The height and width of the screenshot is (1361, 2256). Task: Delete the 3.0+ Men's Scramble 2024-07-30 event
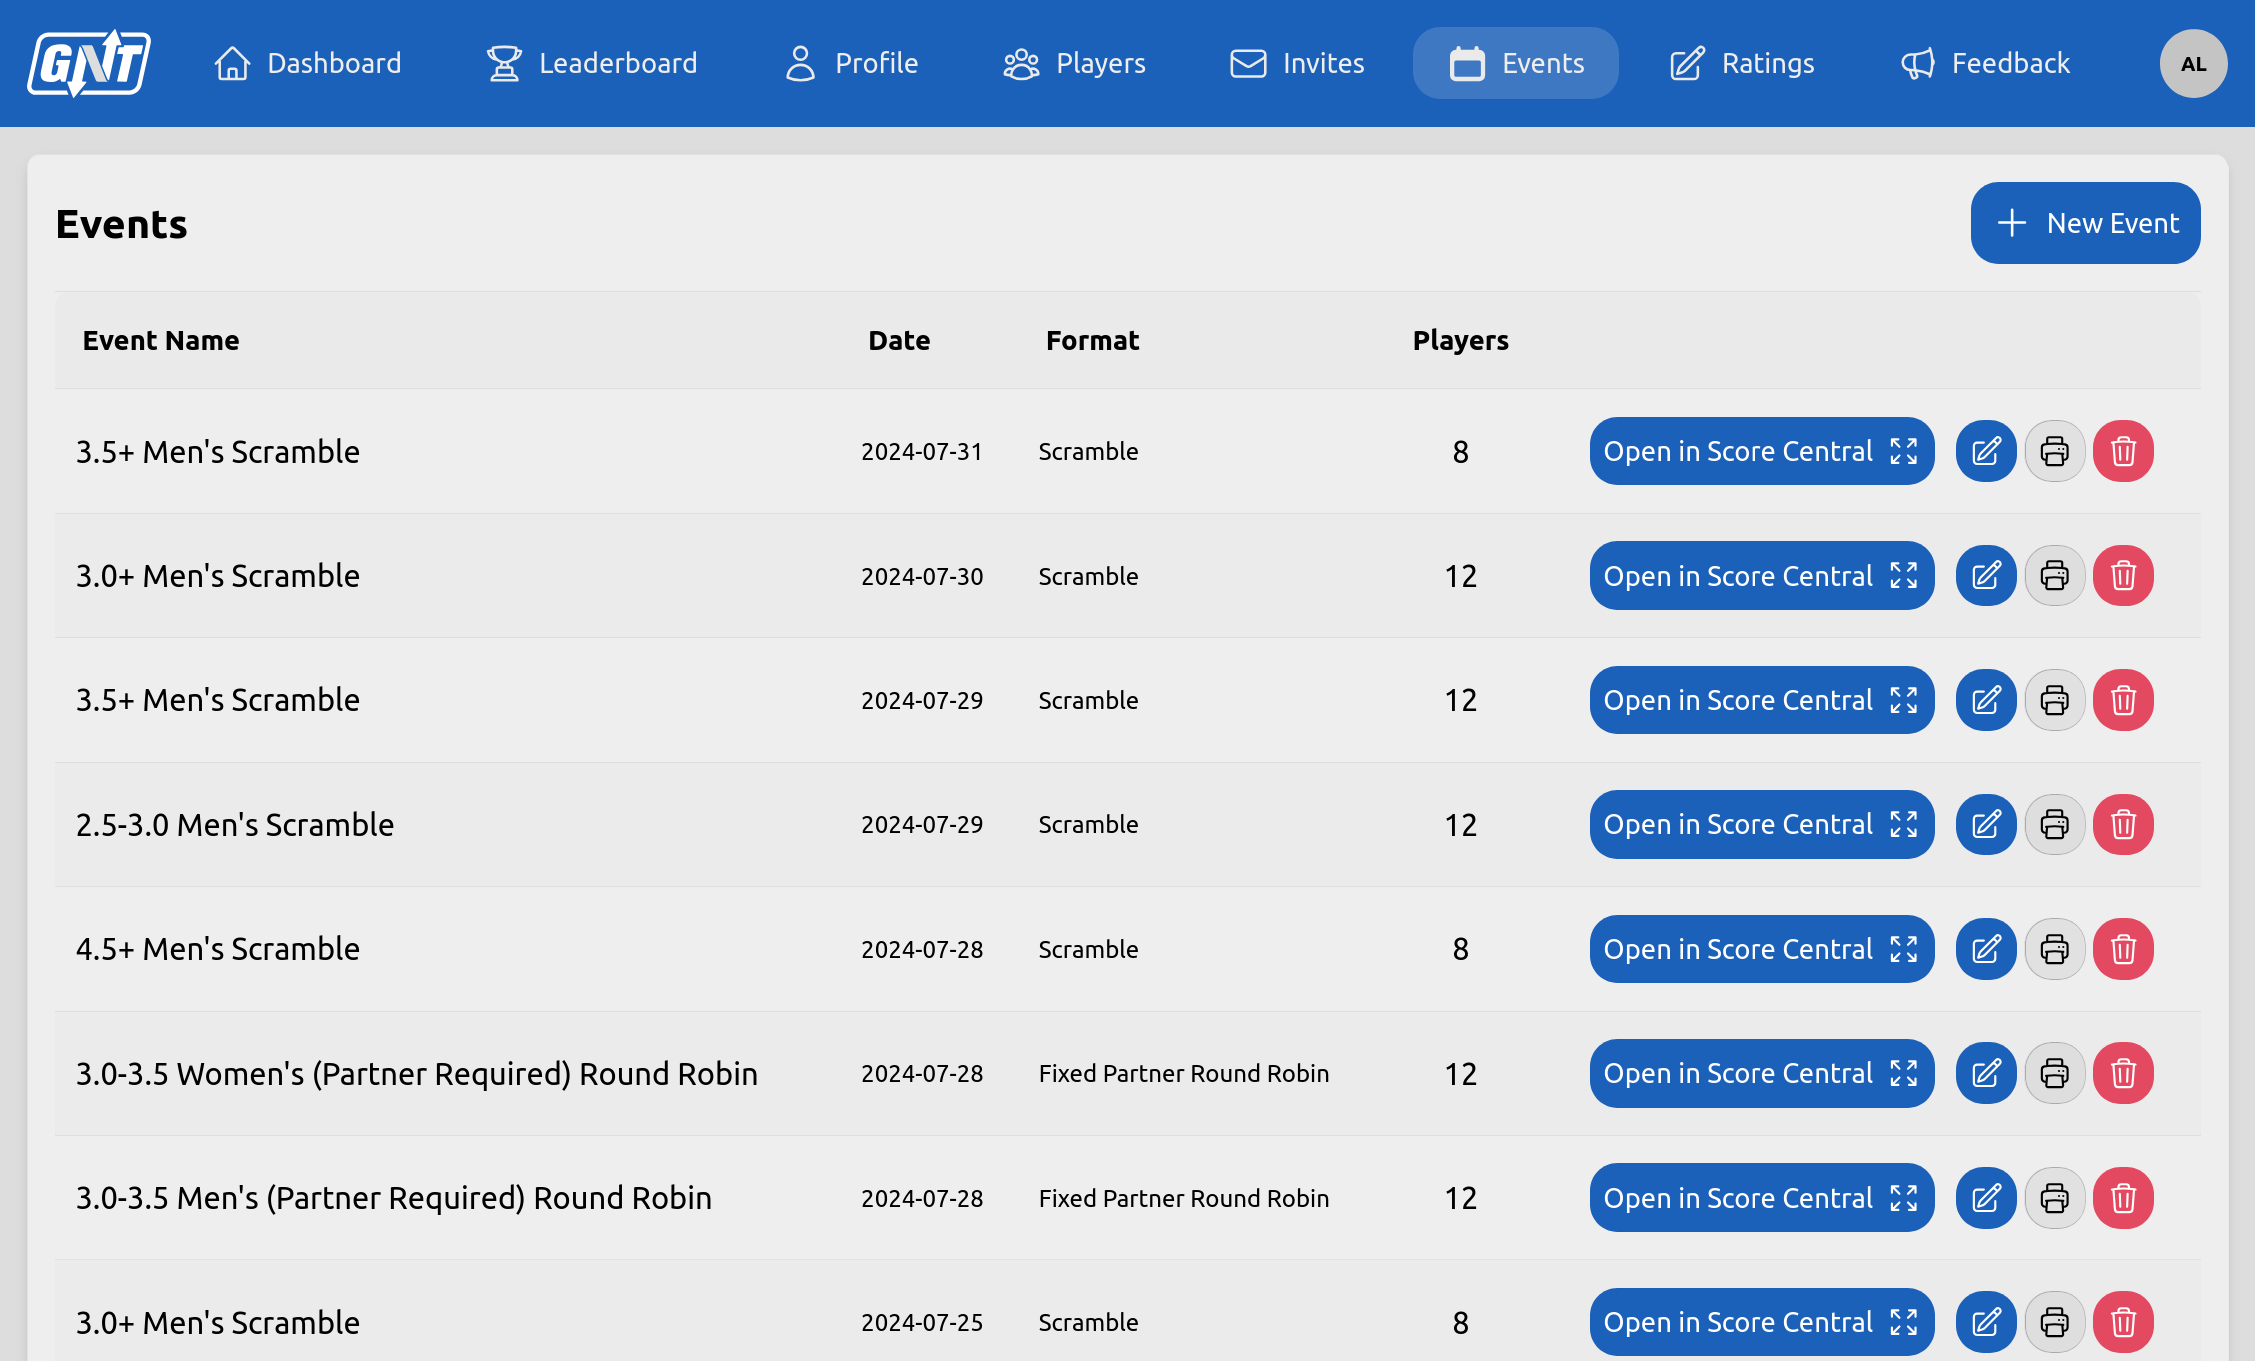click(2123, 576)
